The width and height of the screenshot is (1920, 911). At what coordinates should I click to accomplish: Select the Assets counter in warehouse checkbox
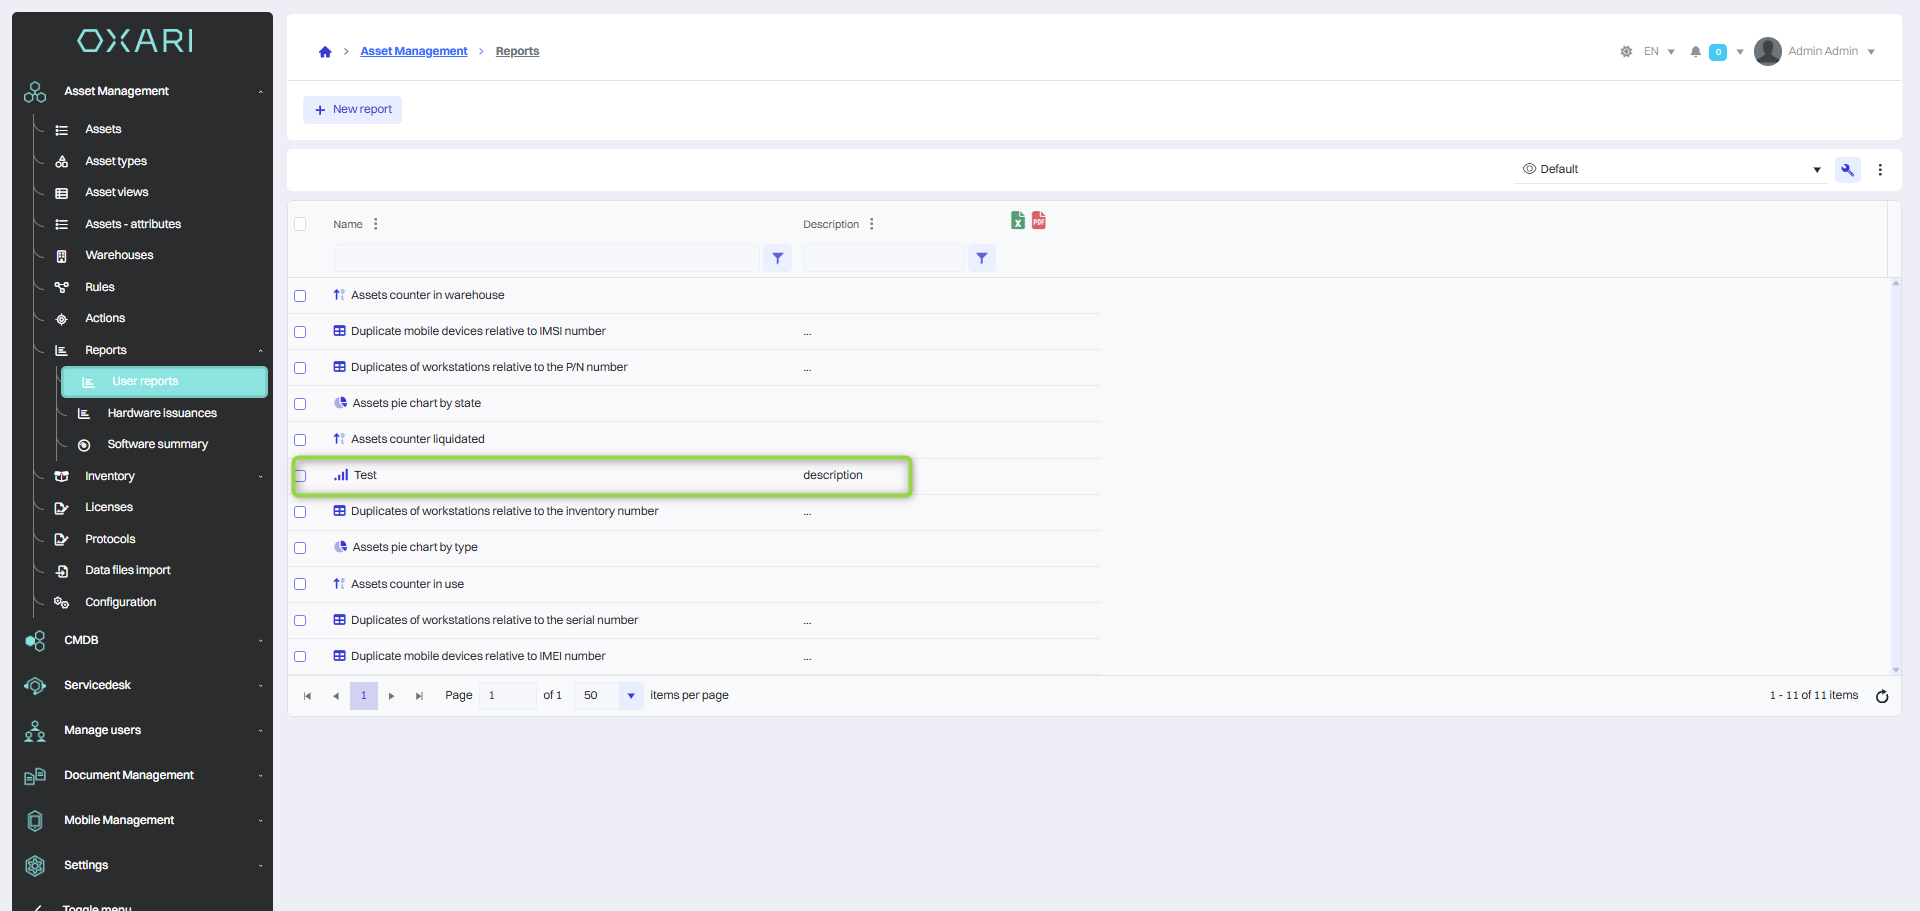300,296
